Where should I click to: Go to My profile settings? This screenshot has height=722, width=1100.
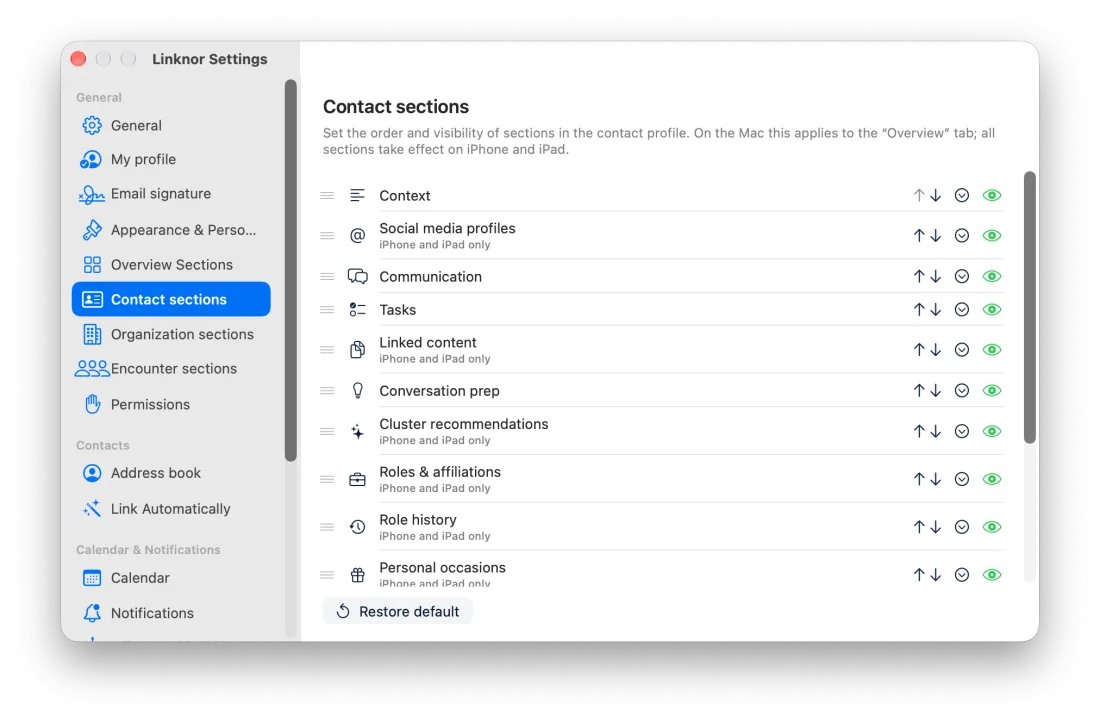tap(171, 159)
